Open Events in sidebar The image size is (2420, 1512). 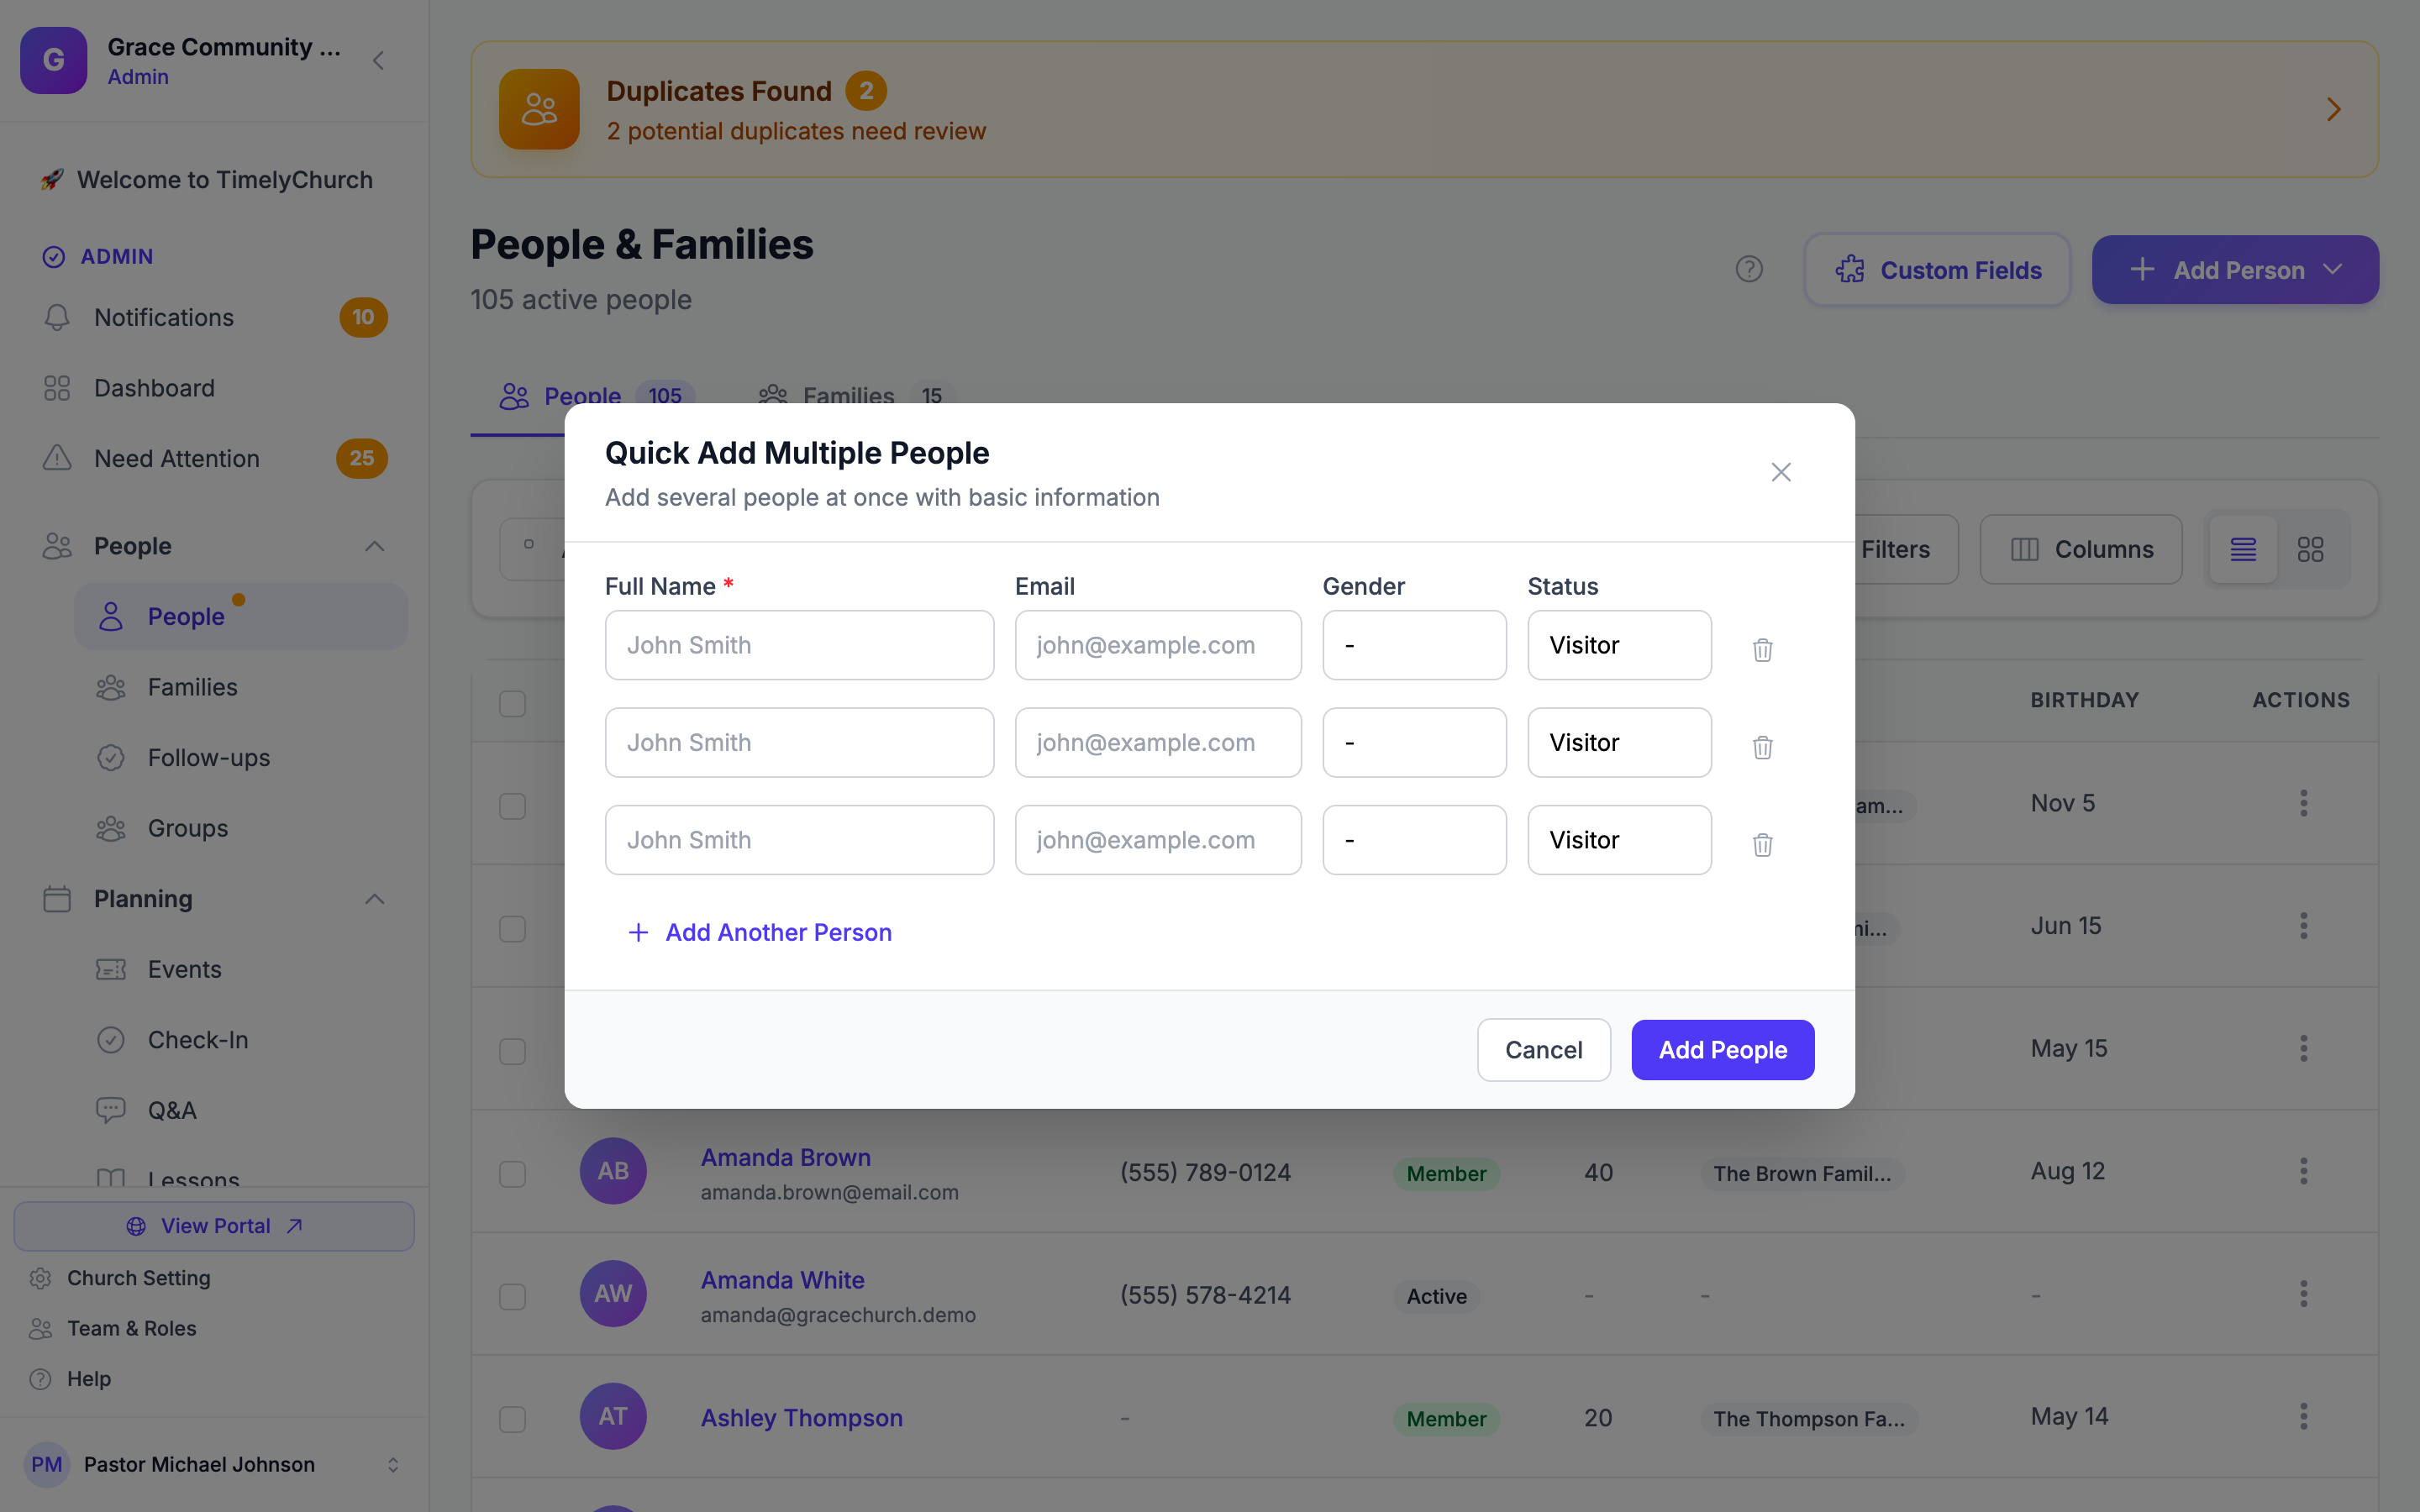coord(240,969)
